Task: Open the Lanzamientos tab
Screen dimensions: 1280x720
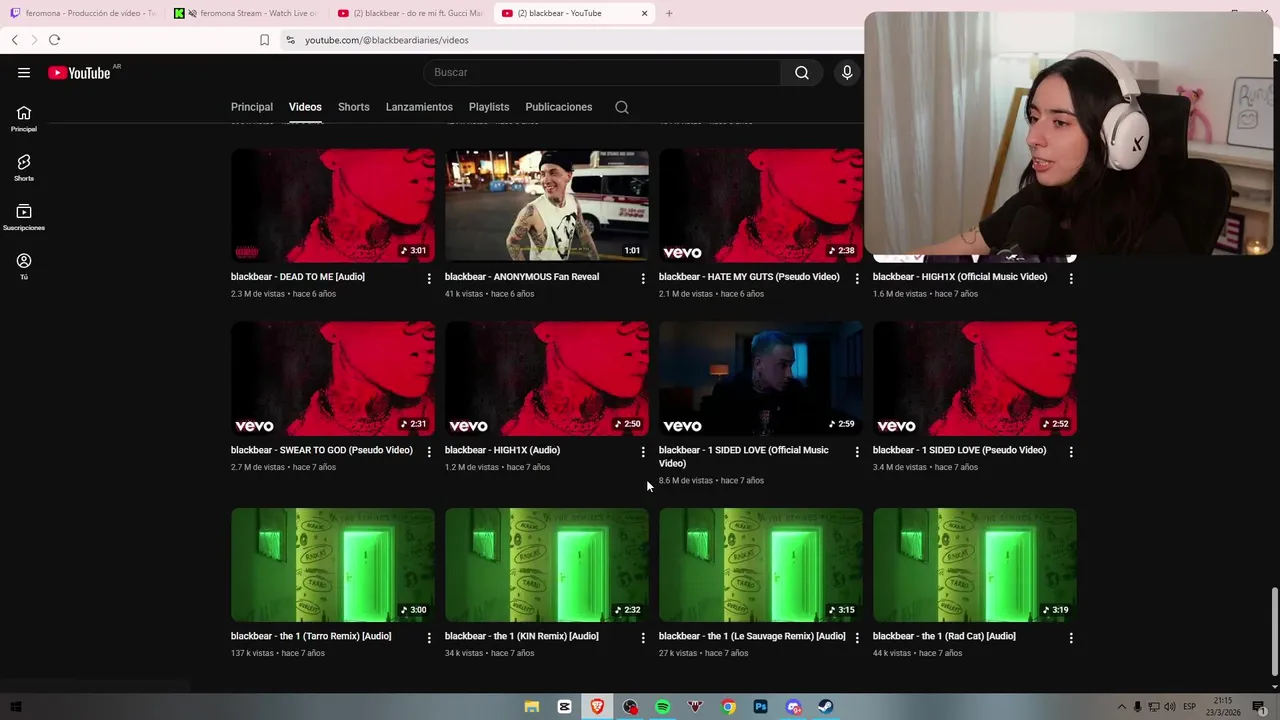Action: pos(419,107)
